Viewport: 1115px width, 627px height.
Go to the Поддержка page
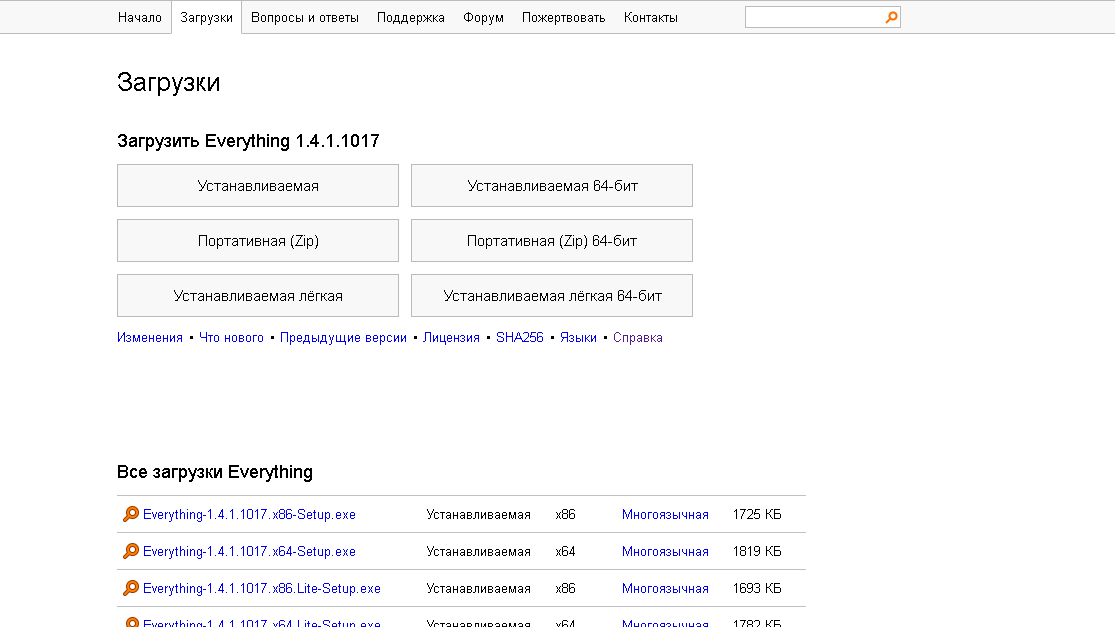(410, 18)
